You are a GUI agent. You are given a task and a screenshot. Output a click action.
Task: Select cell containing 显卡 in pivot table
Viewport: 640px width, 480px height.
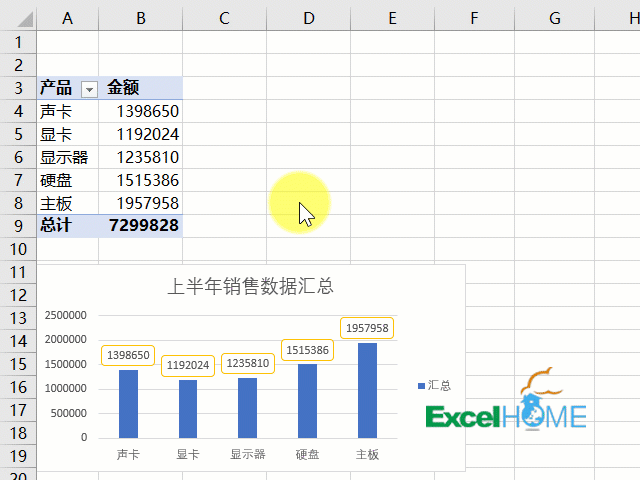pyautogui.click(x=67, y=134)
